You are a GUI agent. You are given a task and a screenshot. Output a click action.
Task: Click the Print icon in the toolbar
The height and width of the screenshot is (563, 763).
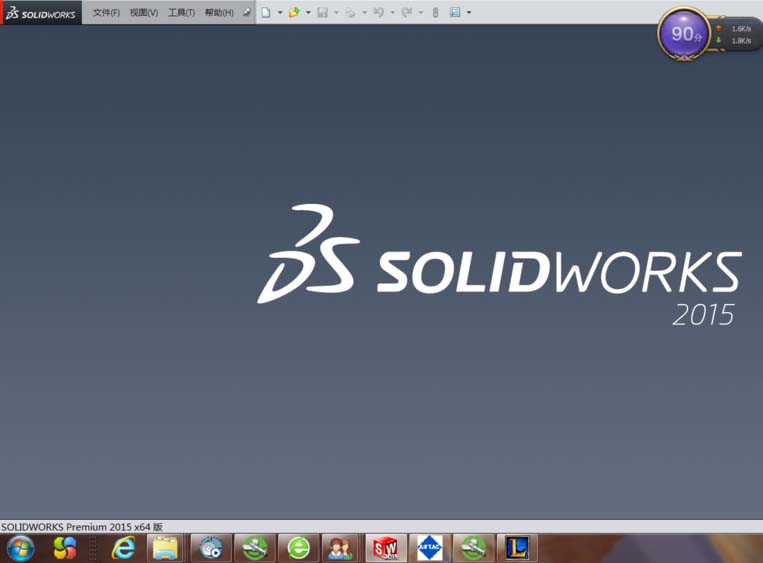(x=350, y=13)
